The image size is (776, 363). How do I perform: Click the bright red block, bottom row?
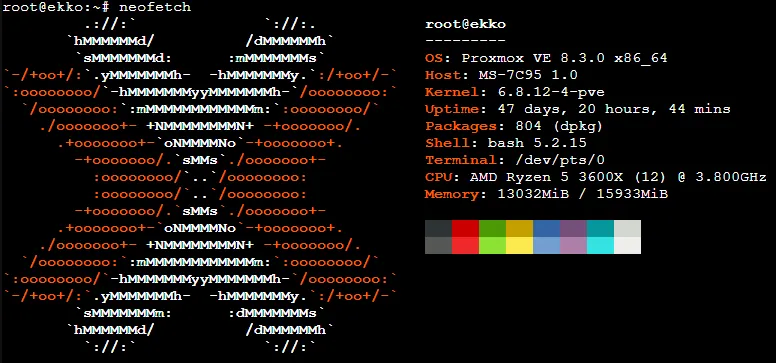click(465, 245)
